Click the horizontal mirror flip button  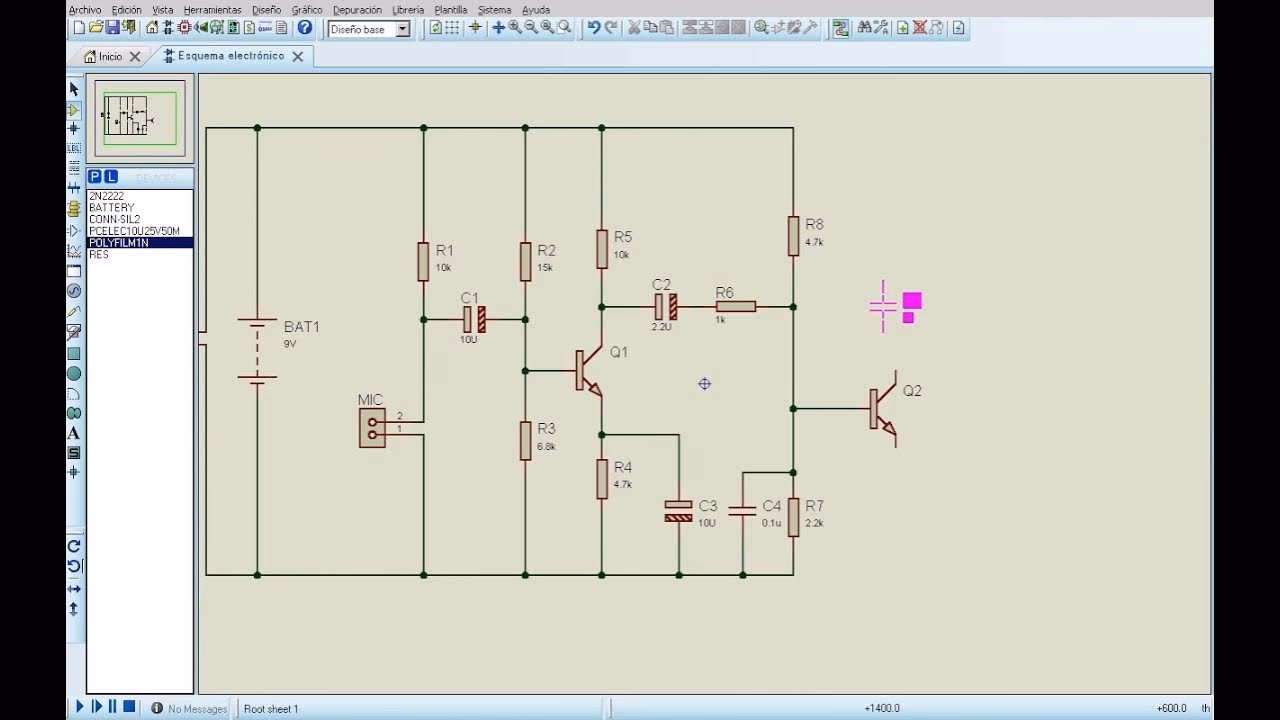click(x=73, y=590)
